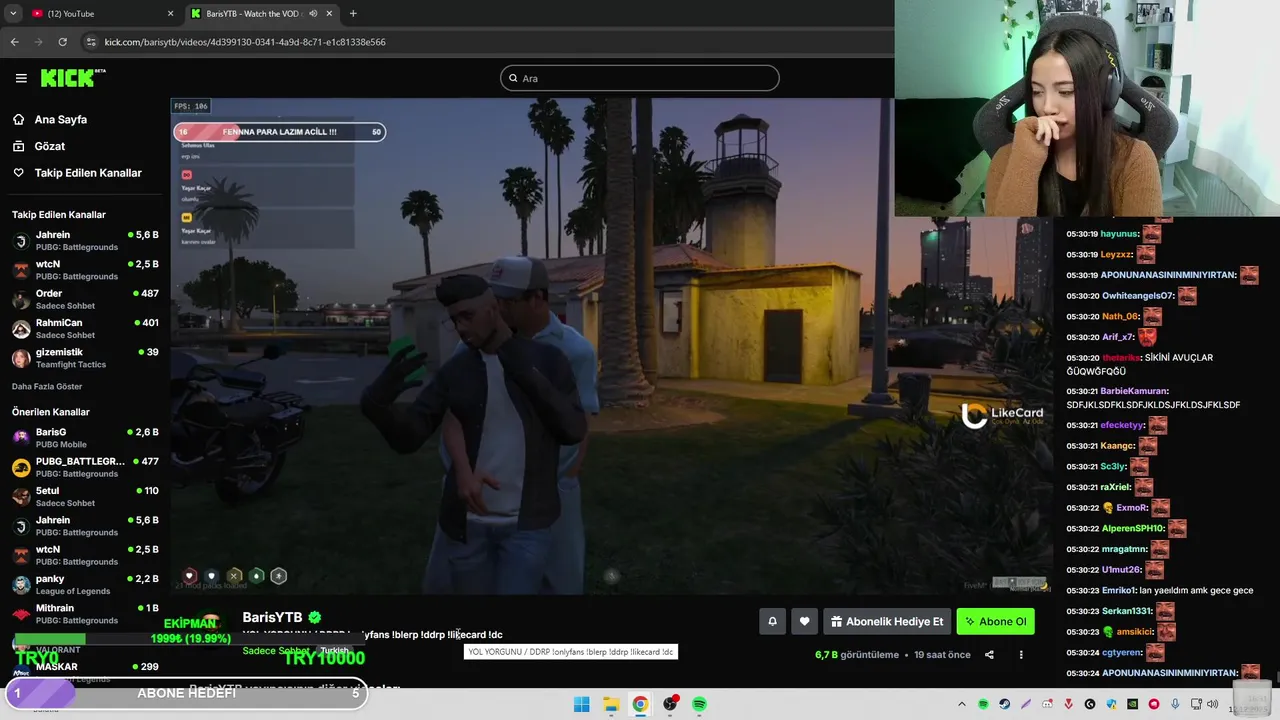This screenshot has width=1280, height=720.
Task: Open Windows Start menu
Action: (x=581, y=704)
